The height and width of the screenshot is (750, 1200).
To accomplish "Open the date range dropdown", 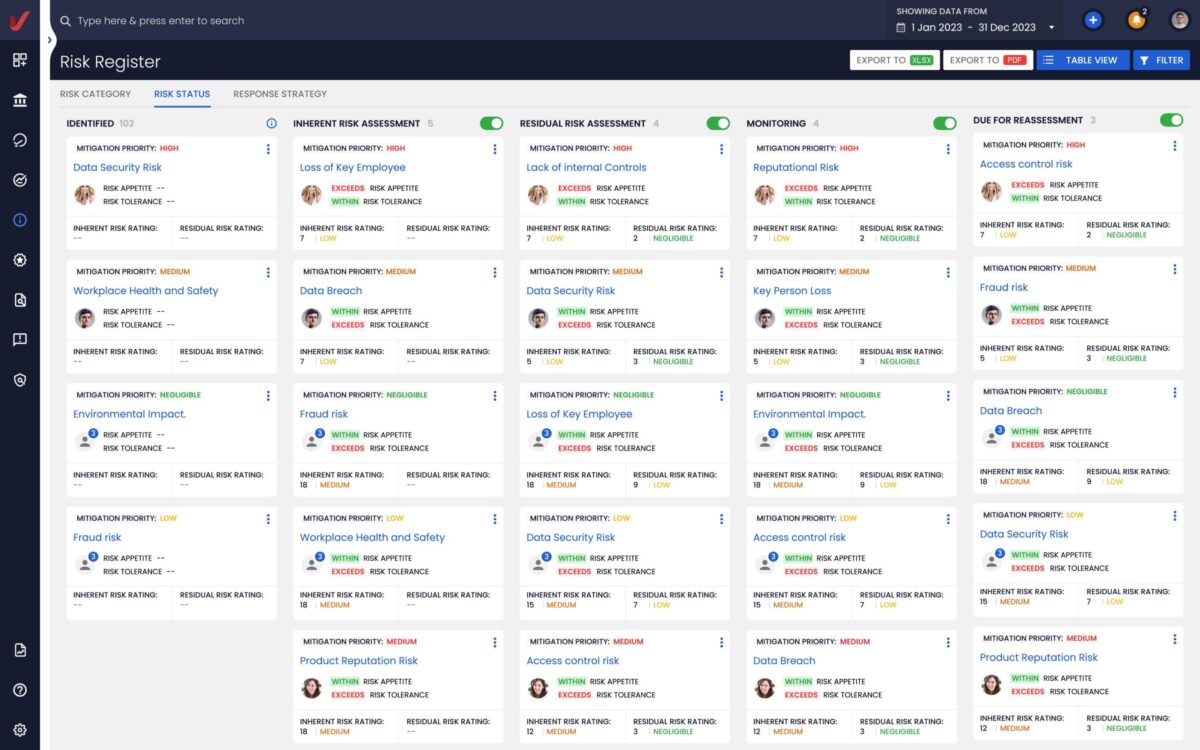I will point(978,27).
